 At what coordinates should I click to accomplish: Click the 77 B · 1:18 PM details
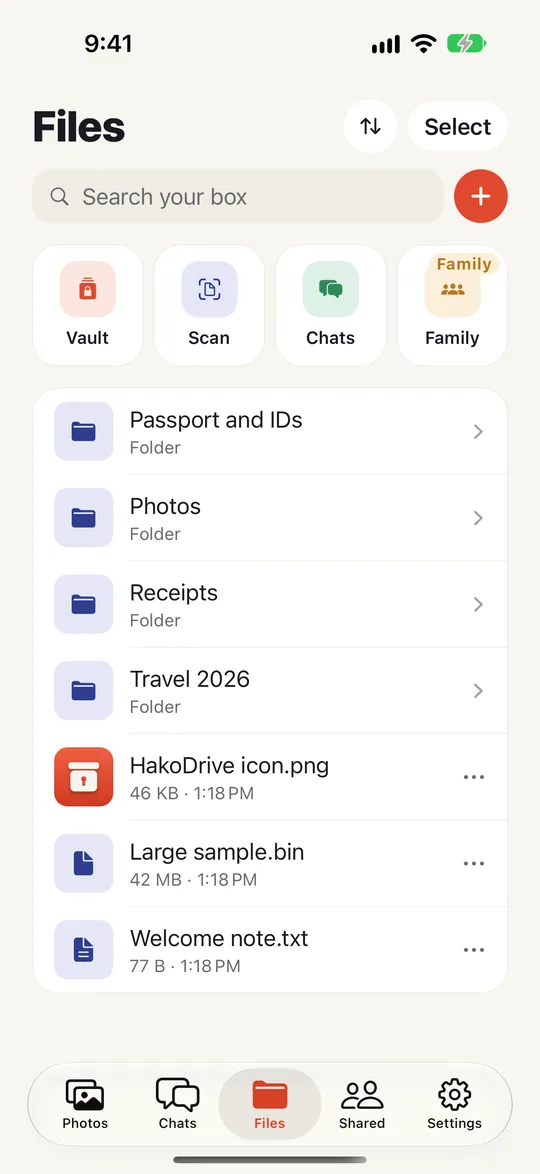pyautogui.click(x=185, y=966)
